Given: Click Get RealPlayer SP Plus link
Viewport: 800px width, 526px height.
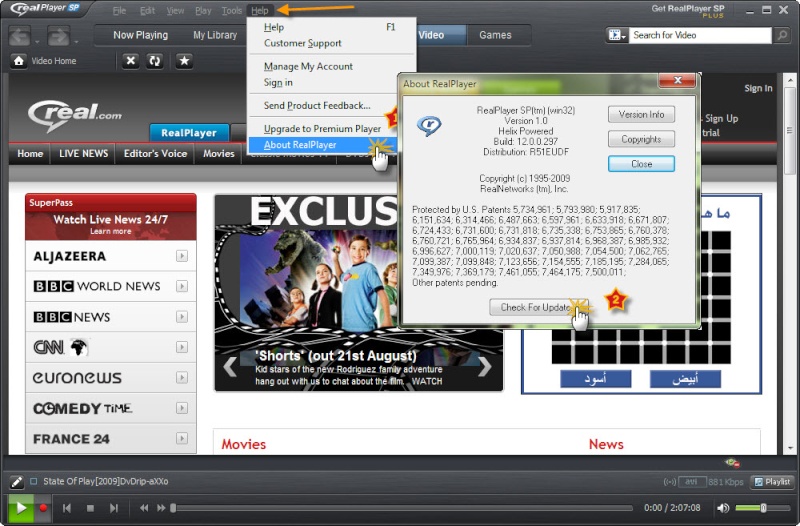Looking at the screenshot, I should [x=688, y=10].
